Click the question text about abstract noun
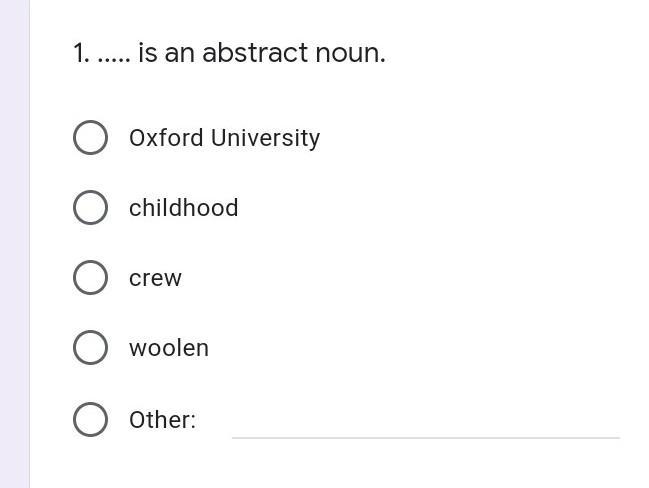Screen dimensions: 649x488 point(229,53)
